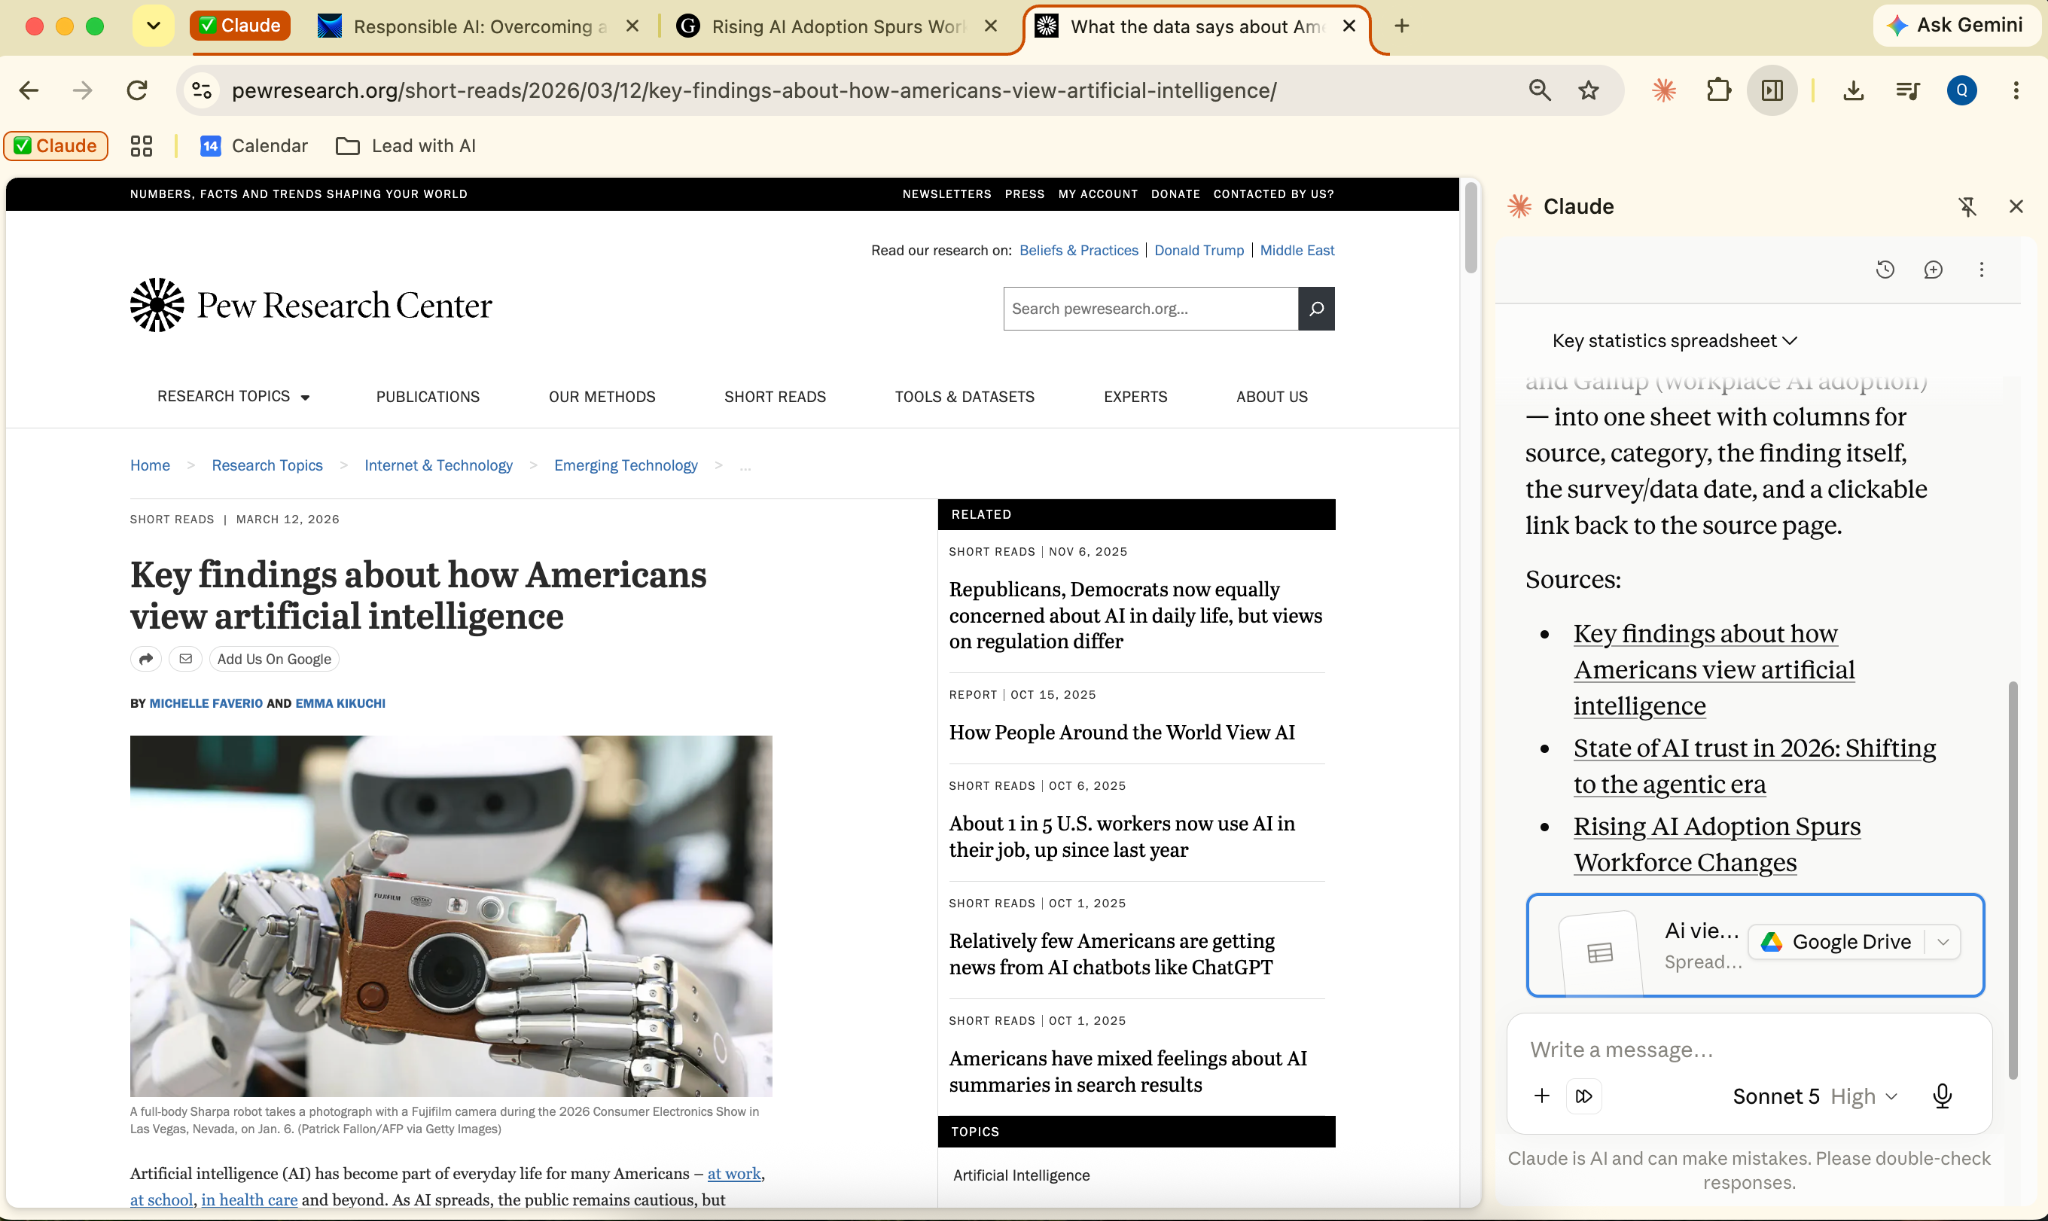2048x1221 pixels.
Task: Open the Chrome three-dot menu
Action: click(x=2016, y=91)
